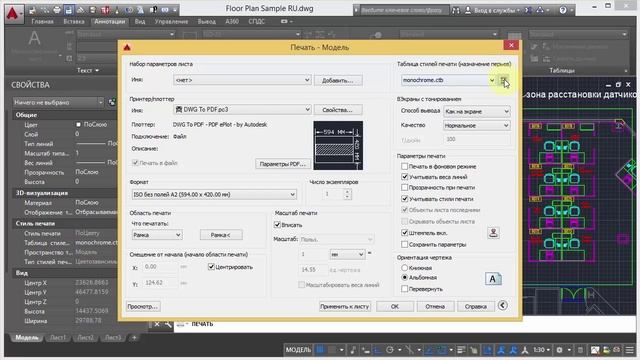Viewport: 640px width, 360px height.
Task: Open Что печатать dropdown showing Рамка
Action: pos(157,235)
